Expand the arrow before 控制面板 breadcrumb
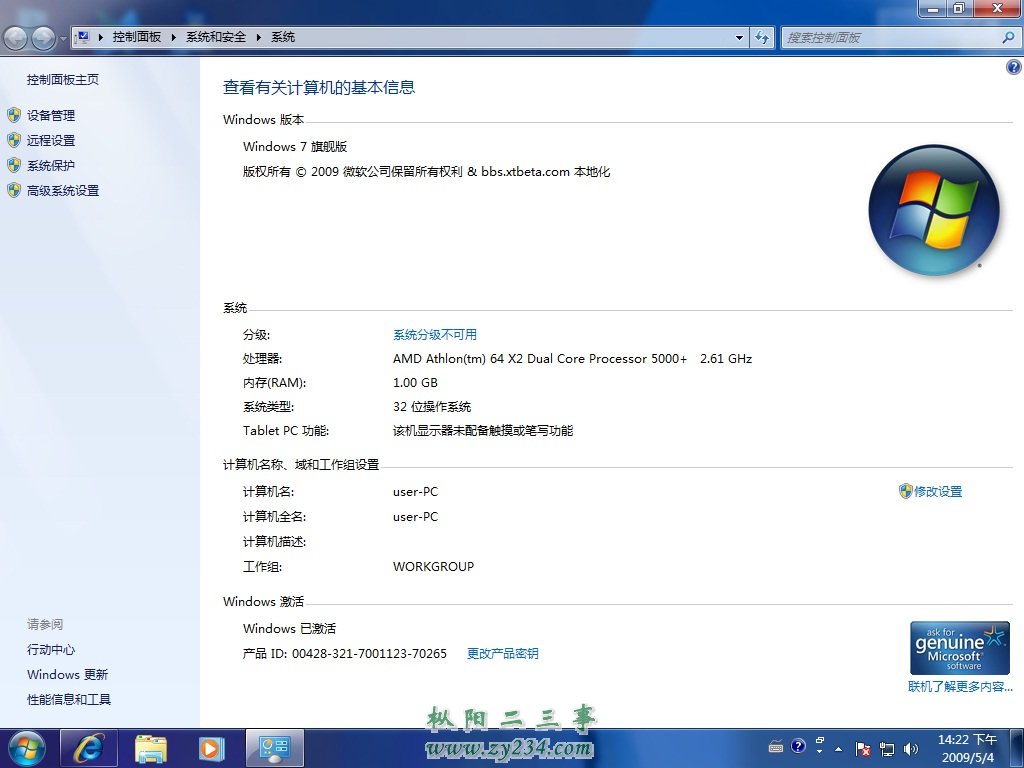The image size is (1024, 768). click(101, 37)
